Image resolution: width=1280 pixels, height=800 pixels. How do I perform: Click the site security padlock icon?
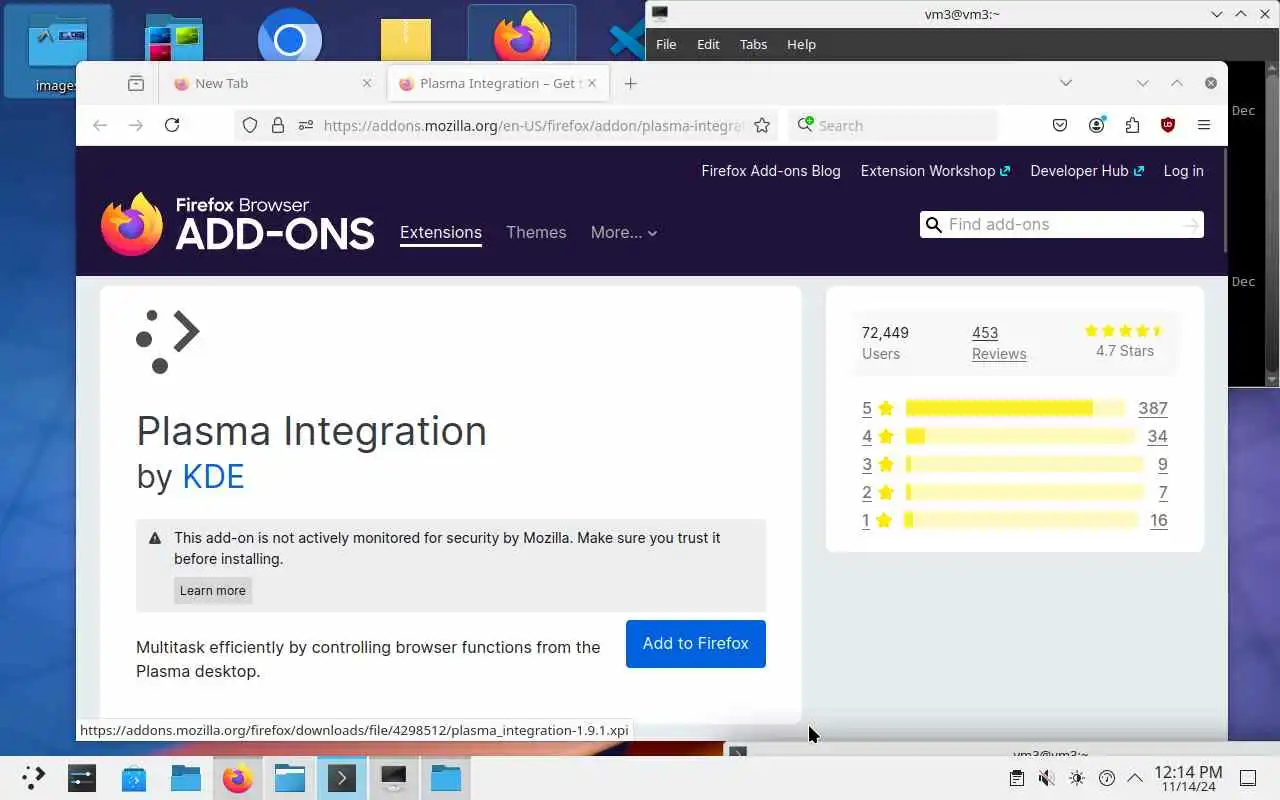pos(278,125)
